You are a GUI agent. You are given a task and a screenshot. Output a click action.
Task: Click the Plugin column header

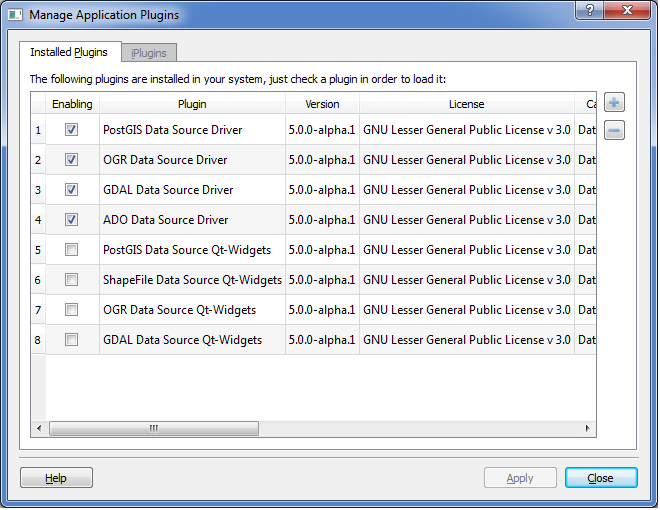193,104
